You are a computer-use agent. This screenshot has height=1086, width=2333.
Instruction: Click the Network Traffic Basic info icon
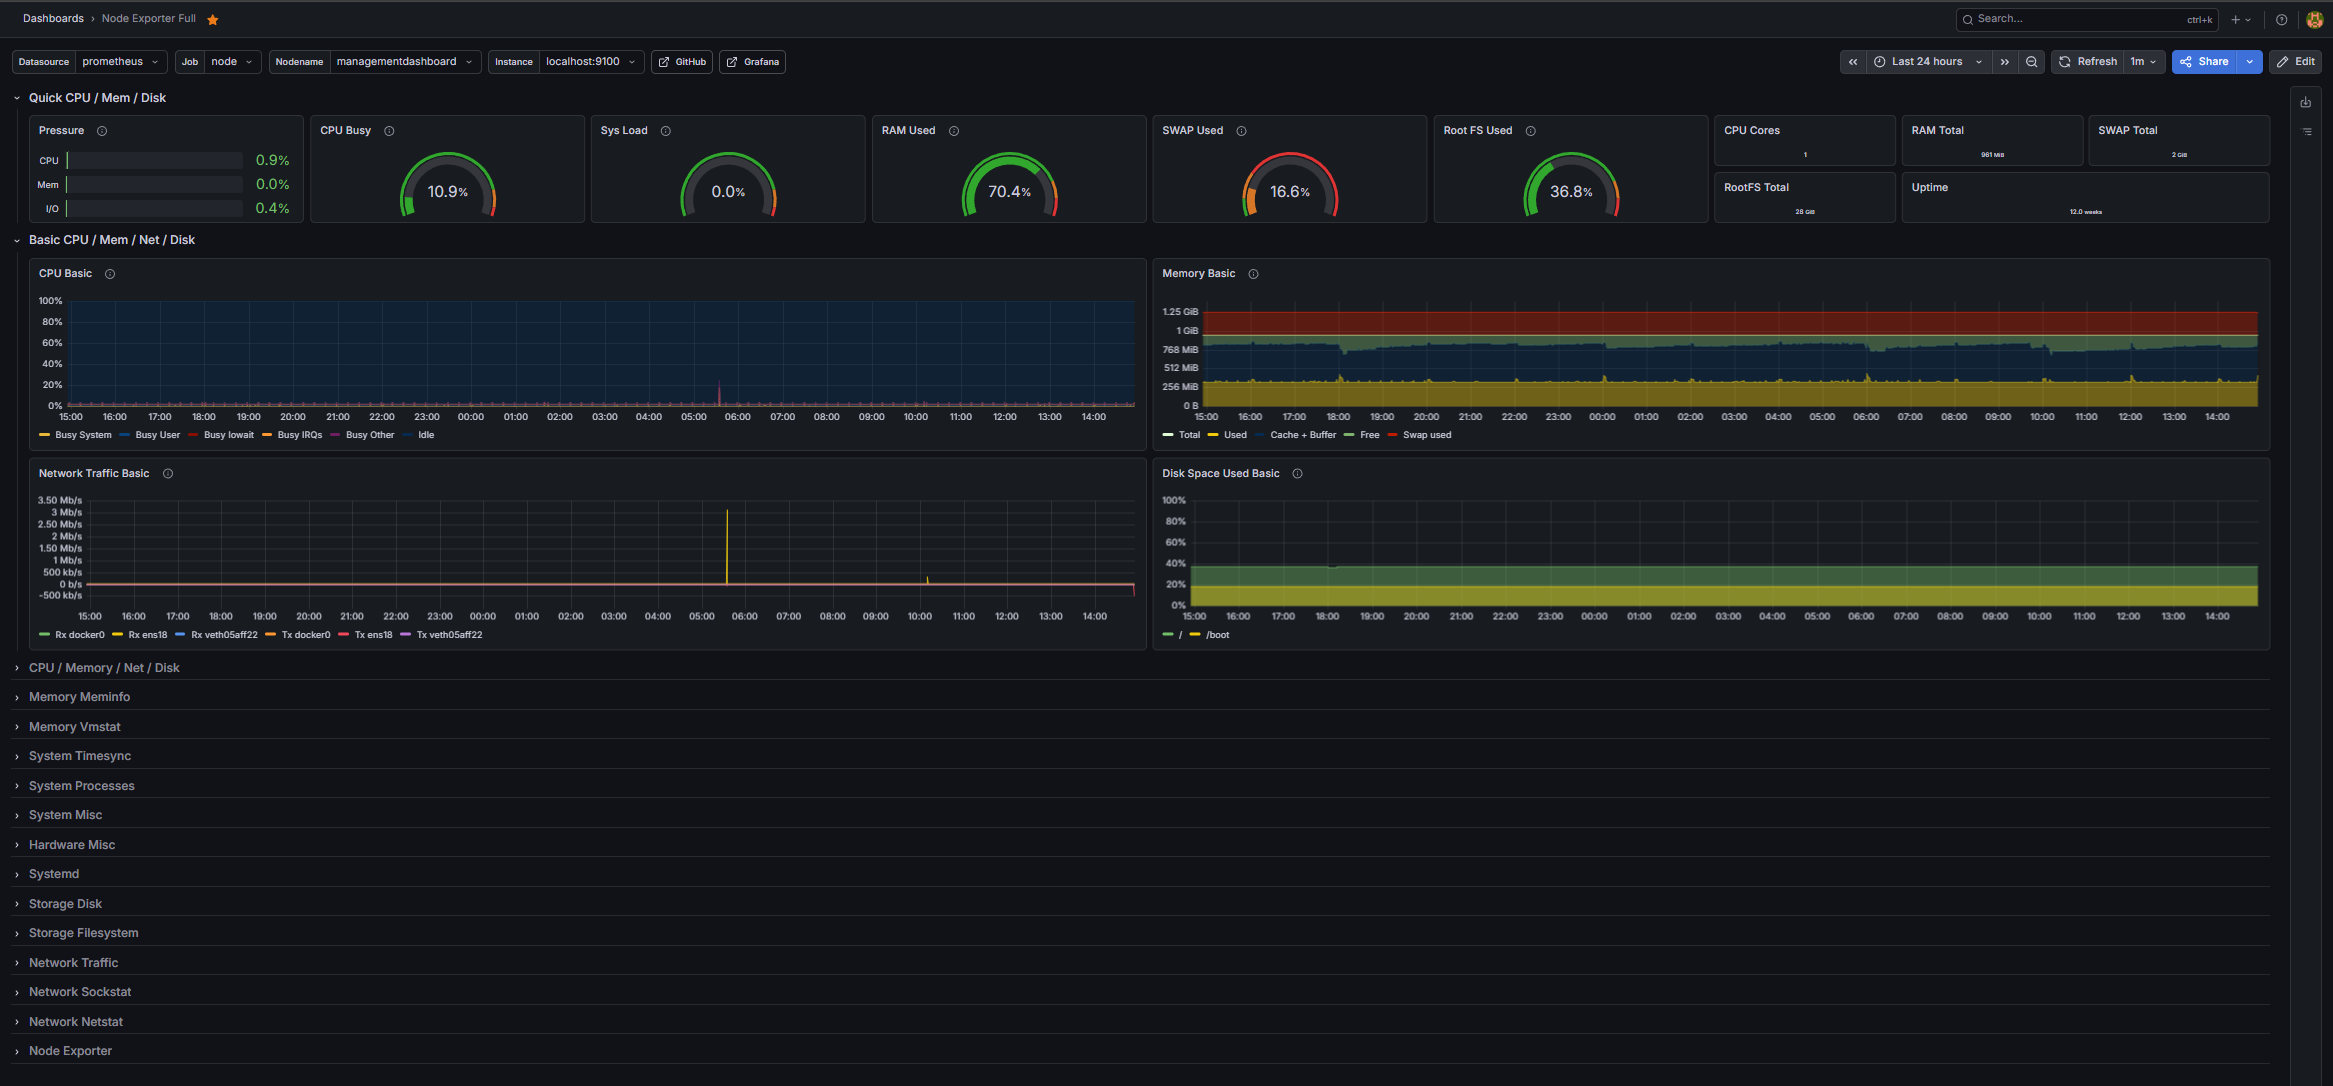pos(168,474)
